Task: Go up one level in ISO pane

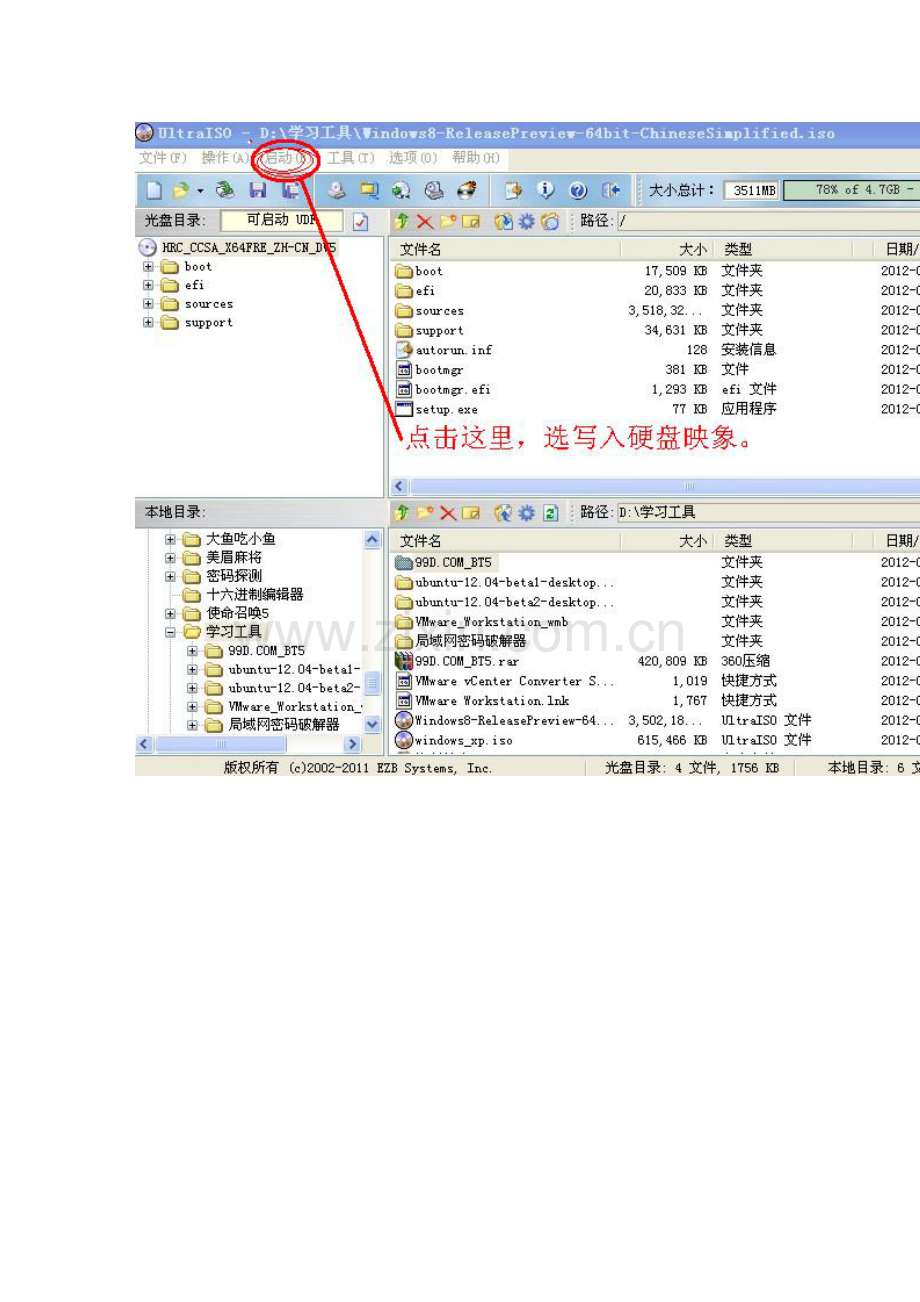Action: (x=402, y=222)
